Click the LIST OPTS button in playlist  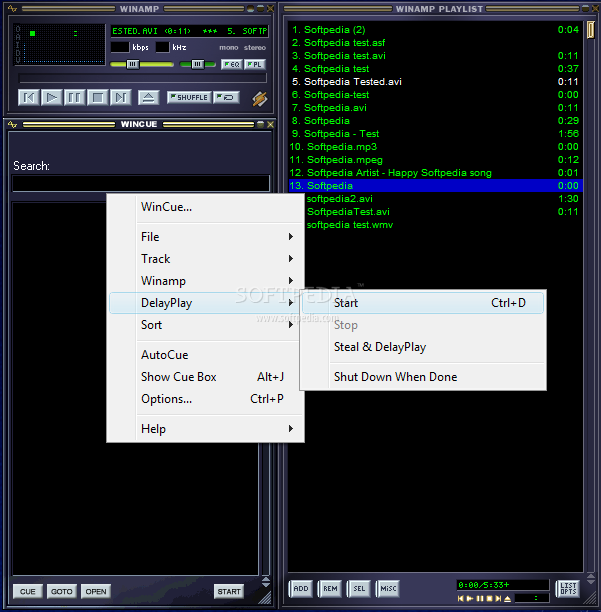(568, 589)
